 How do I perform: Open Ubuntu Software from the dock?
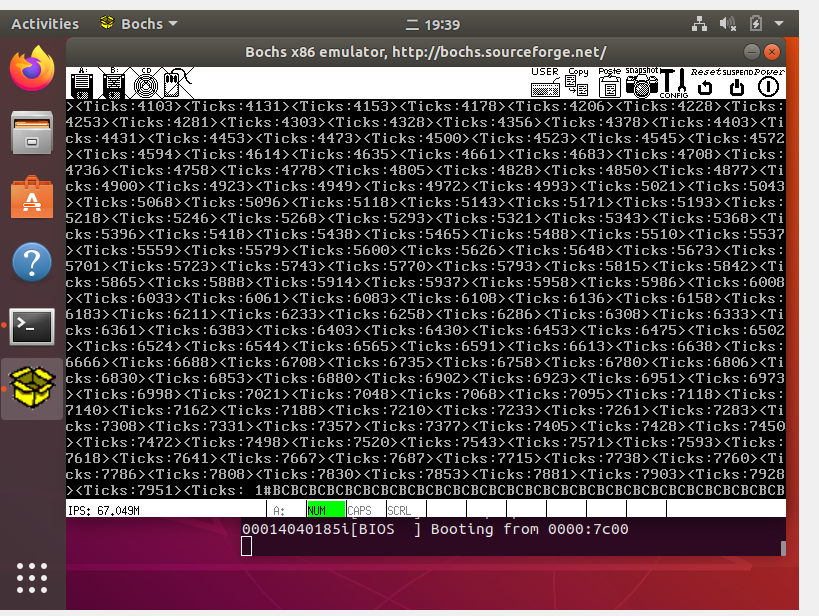[x=32, y=197]
